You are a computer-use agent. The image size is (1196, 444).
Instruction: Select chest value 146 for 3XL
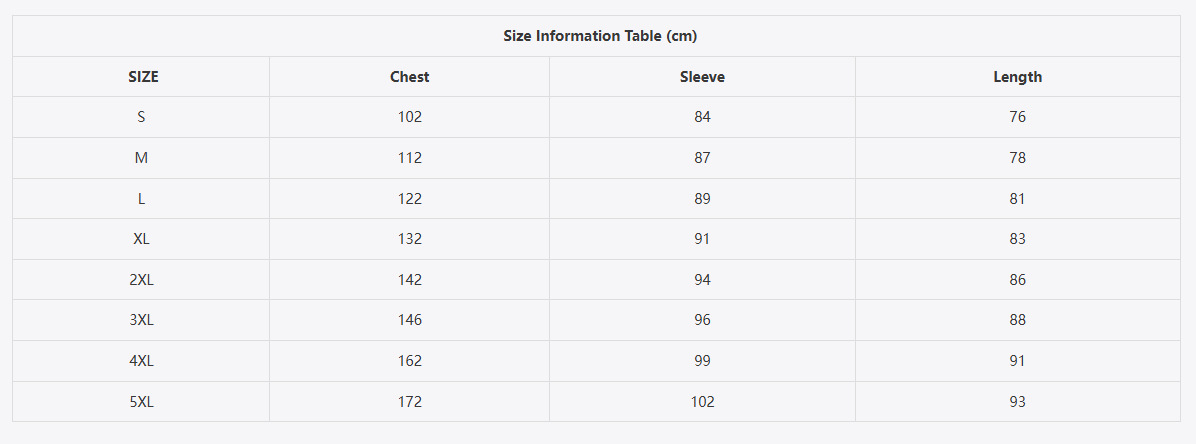(x=410, y=320)
